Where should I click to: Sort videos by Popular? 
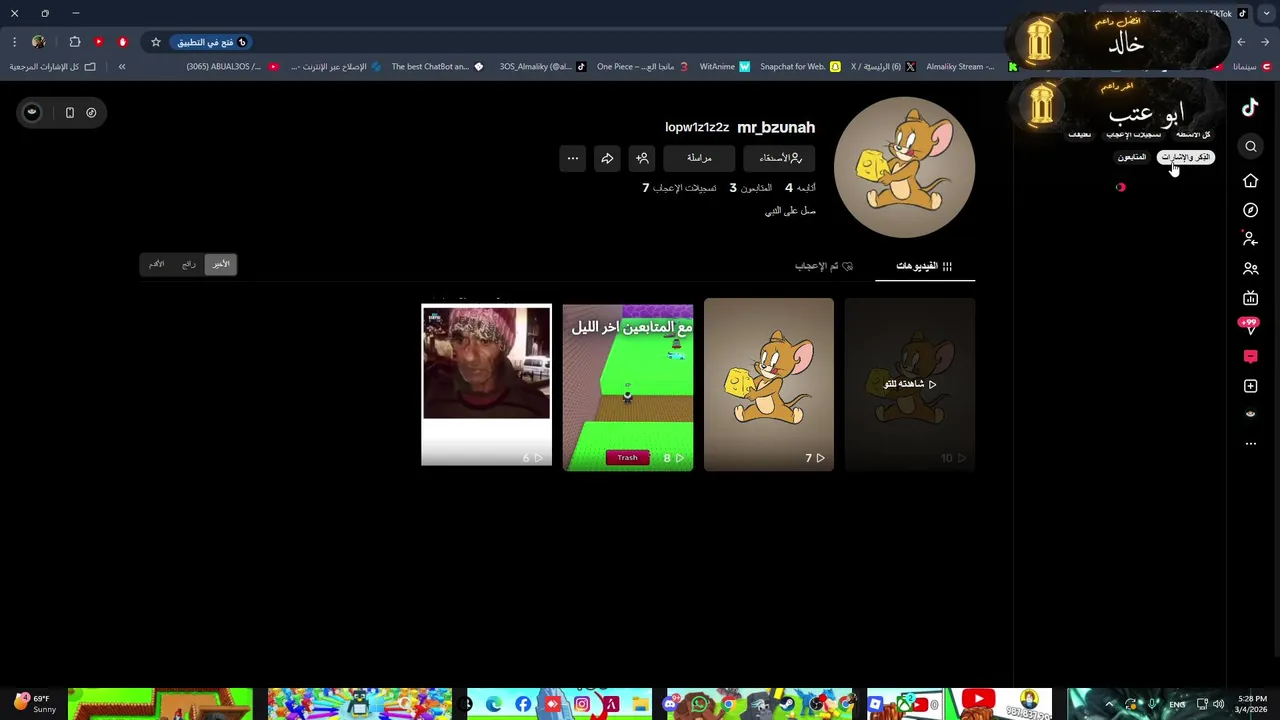(189, 264)
